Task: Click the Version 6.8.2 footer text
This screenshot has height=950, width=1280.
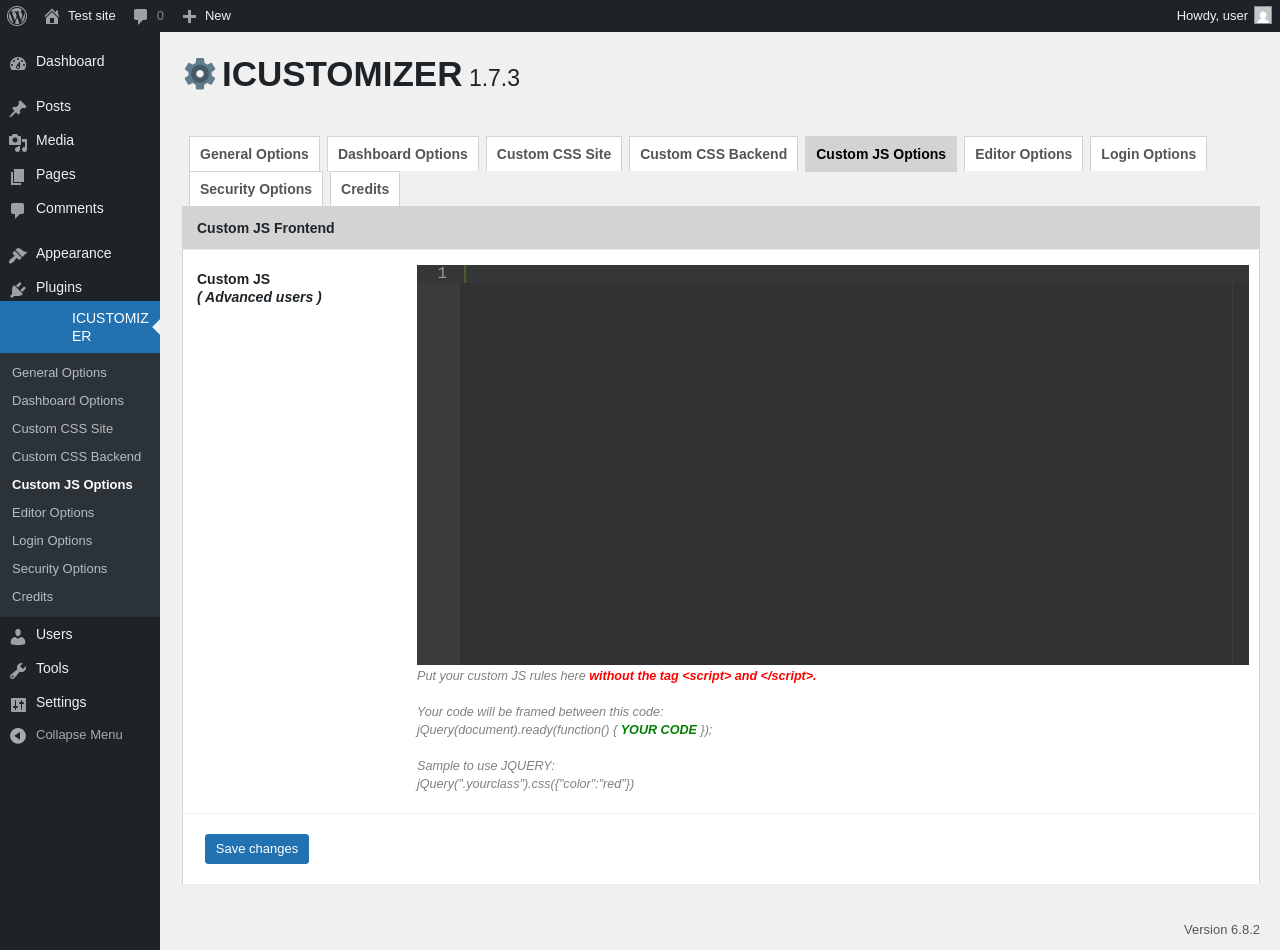Action: click(x=1222, y=930)
